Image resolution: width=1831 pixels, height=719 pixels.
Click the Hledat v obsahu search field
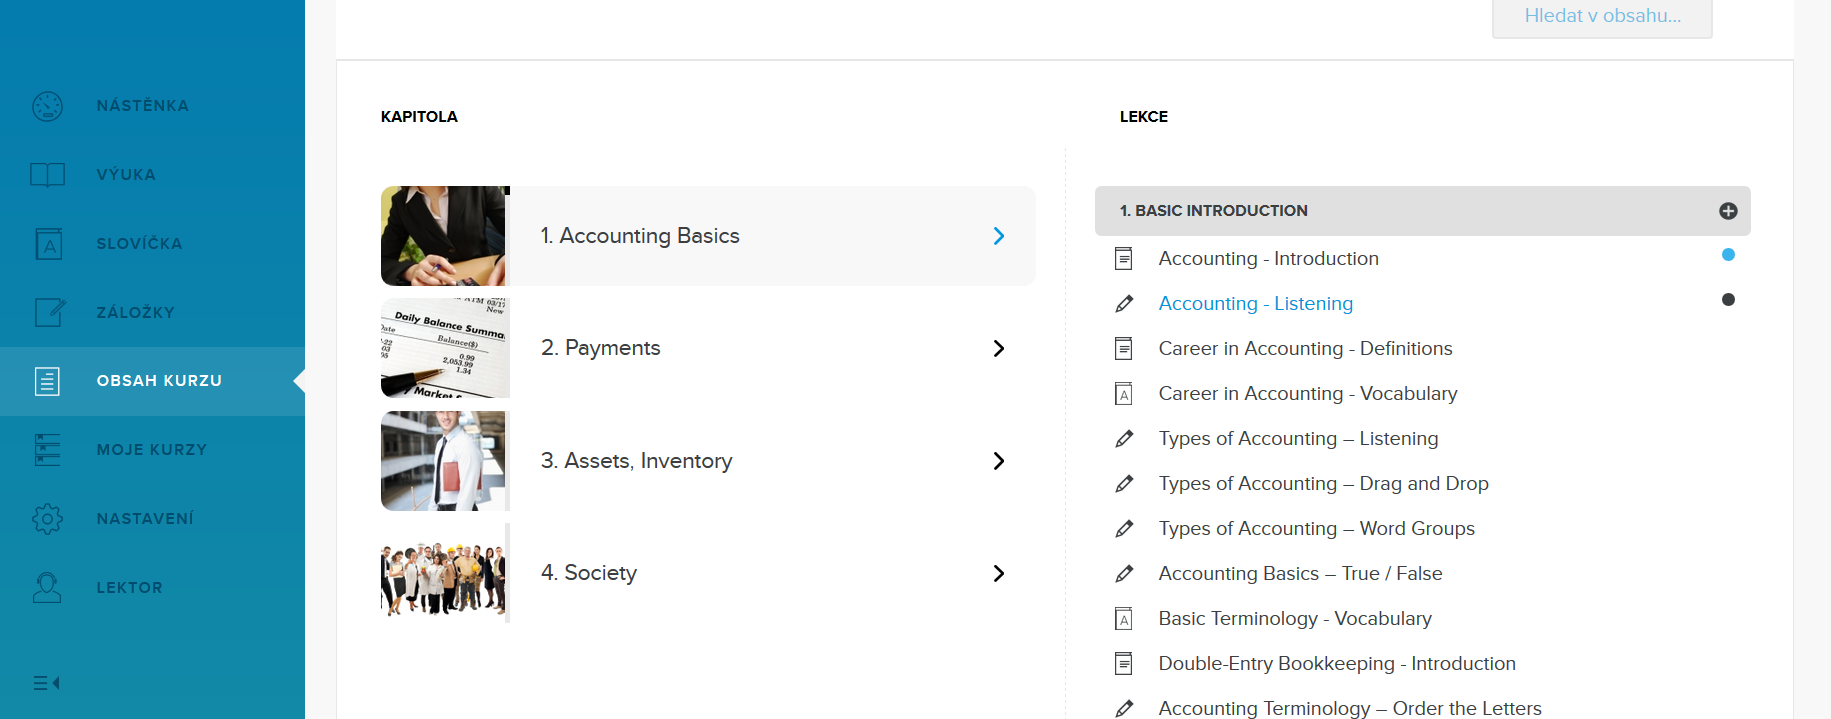click(x=1601, y=17)
